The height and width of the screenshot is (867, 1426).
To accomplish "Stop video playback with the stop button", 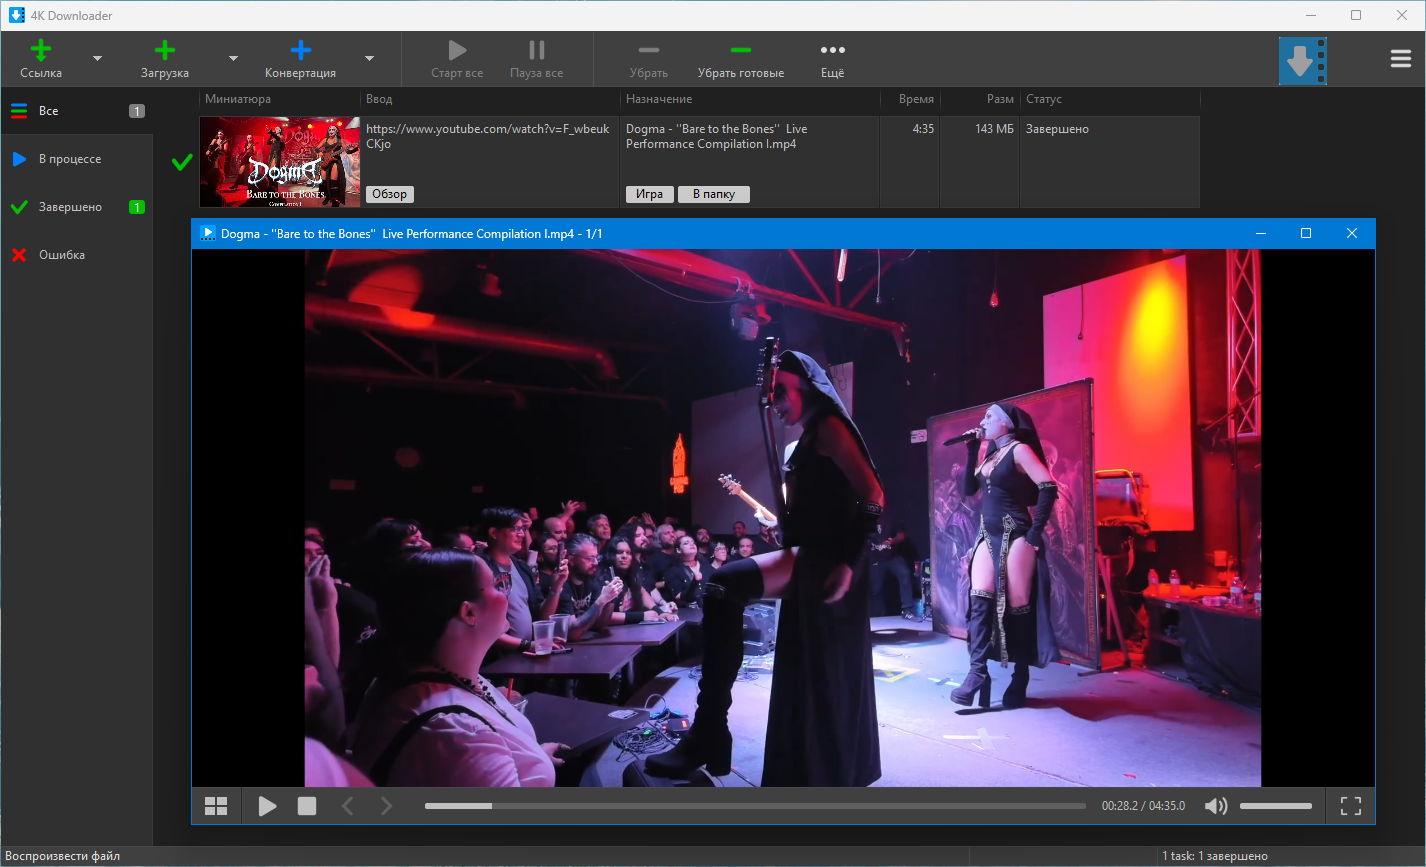I will pos(307,806).
